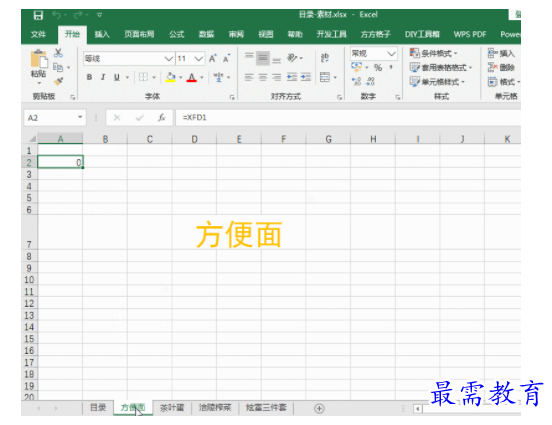Apply Percent Style number format
This screenshot has height=425, width=552.
[x=378, y=68]
